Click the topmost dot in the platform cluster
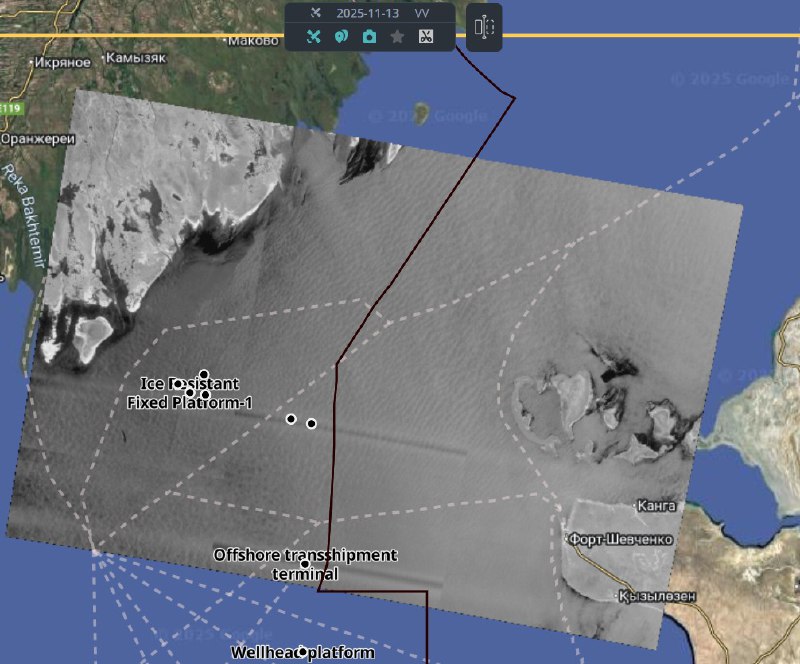 coord(204,375)
